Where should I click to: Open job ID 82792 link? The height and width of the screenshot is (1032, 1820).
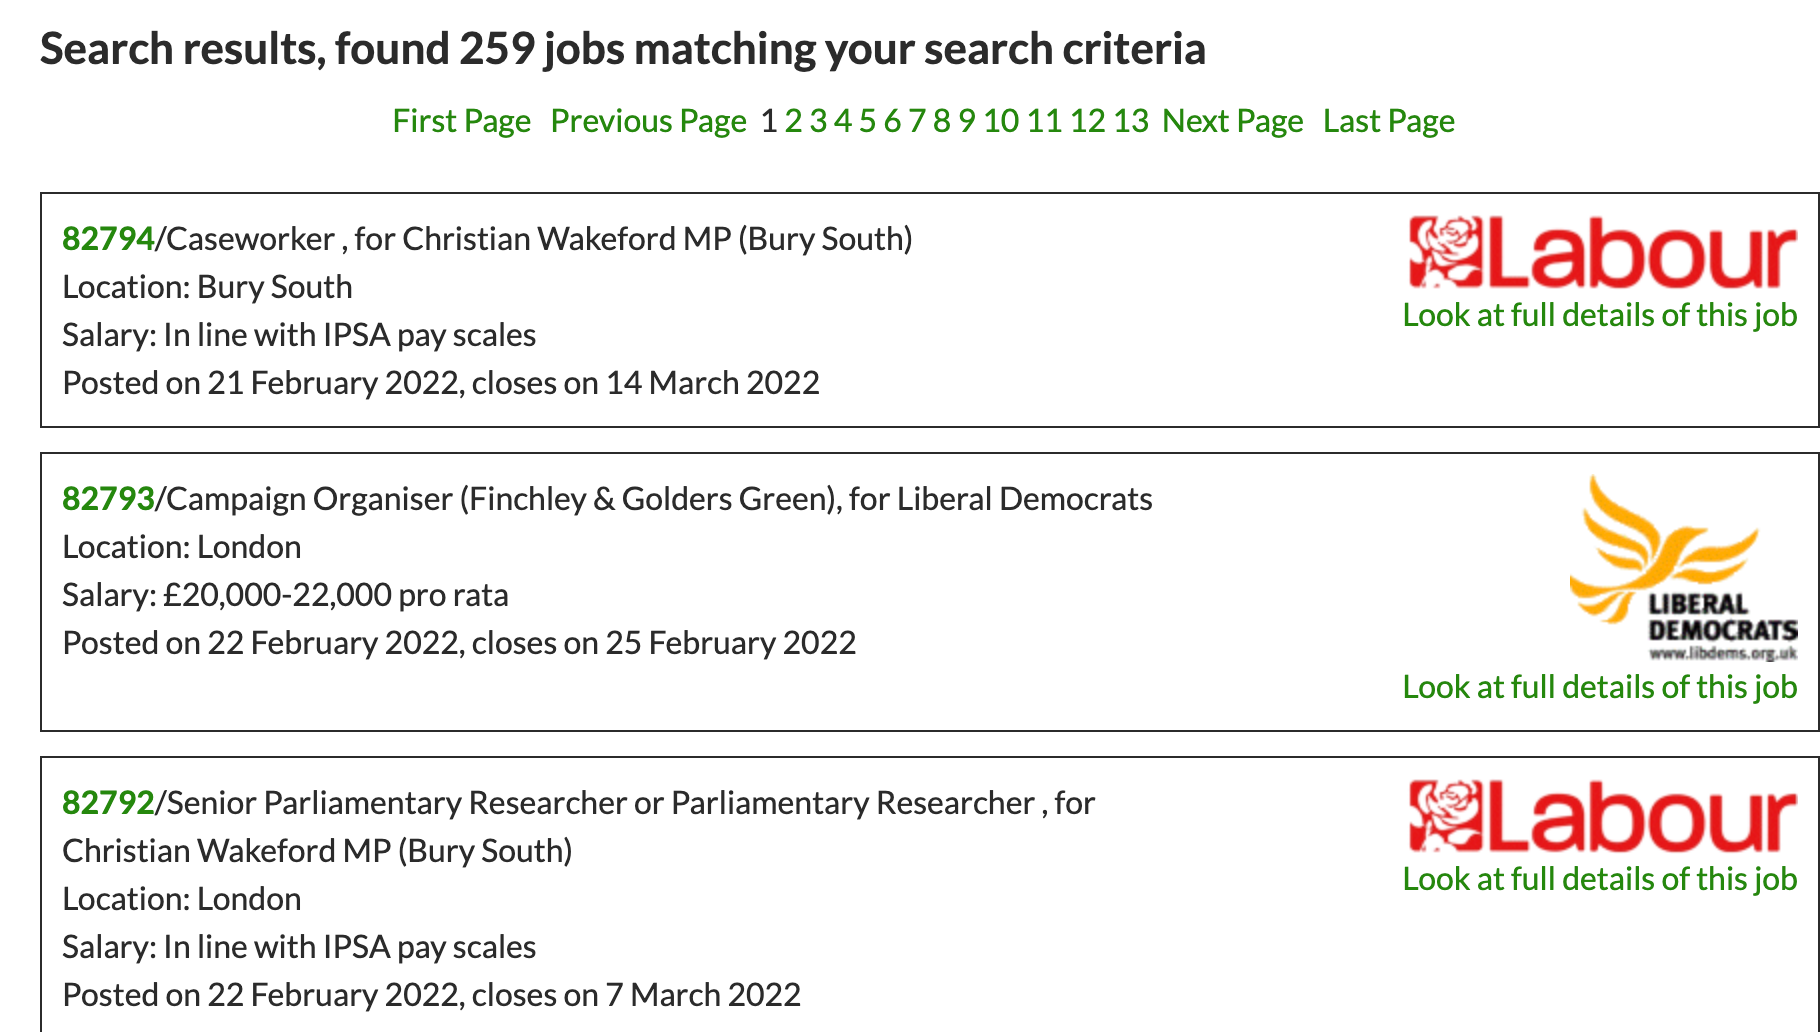108,803
